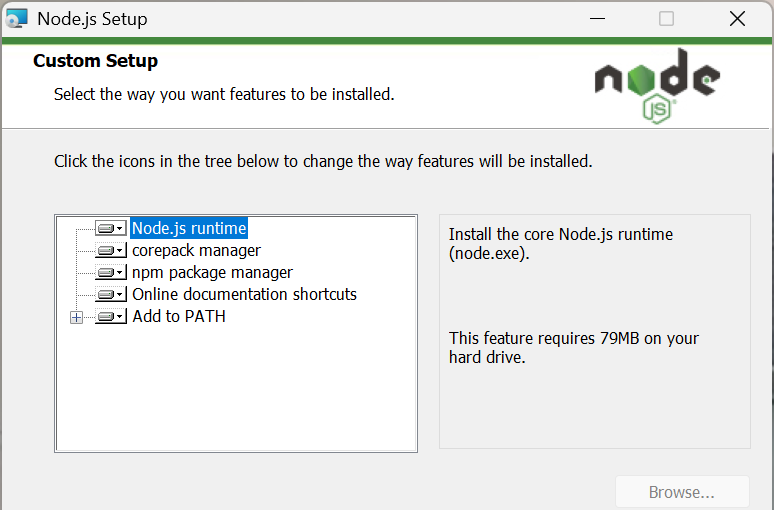Select the Node.js runtime feature

coord(189,228)
